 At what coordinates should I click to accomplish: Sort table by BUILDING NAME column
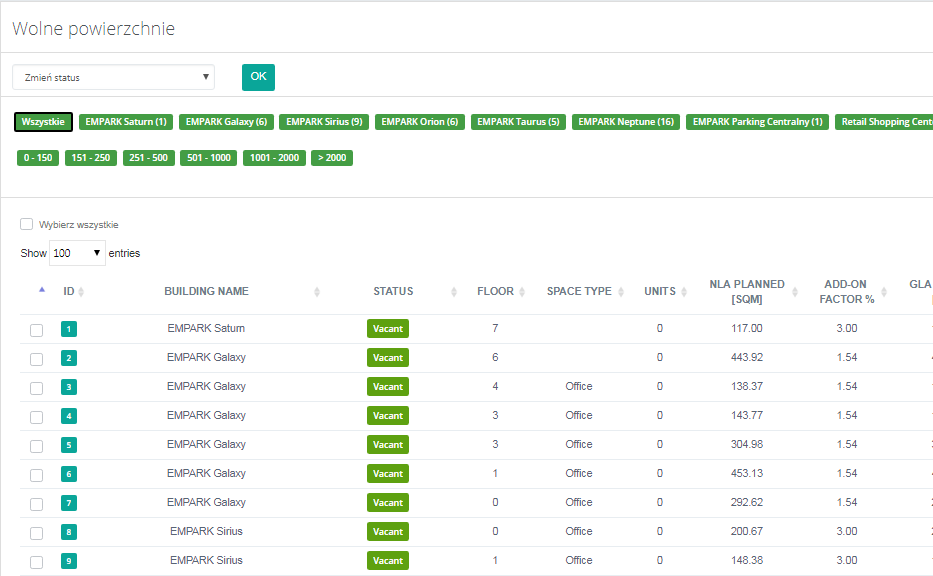[x=206, y=292]
